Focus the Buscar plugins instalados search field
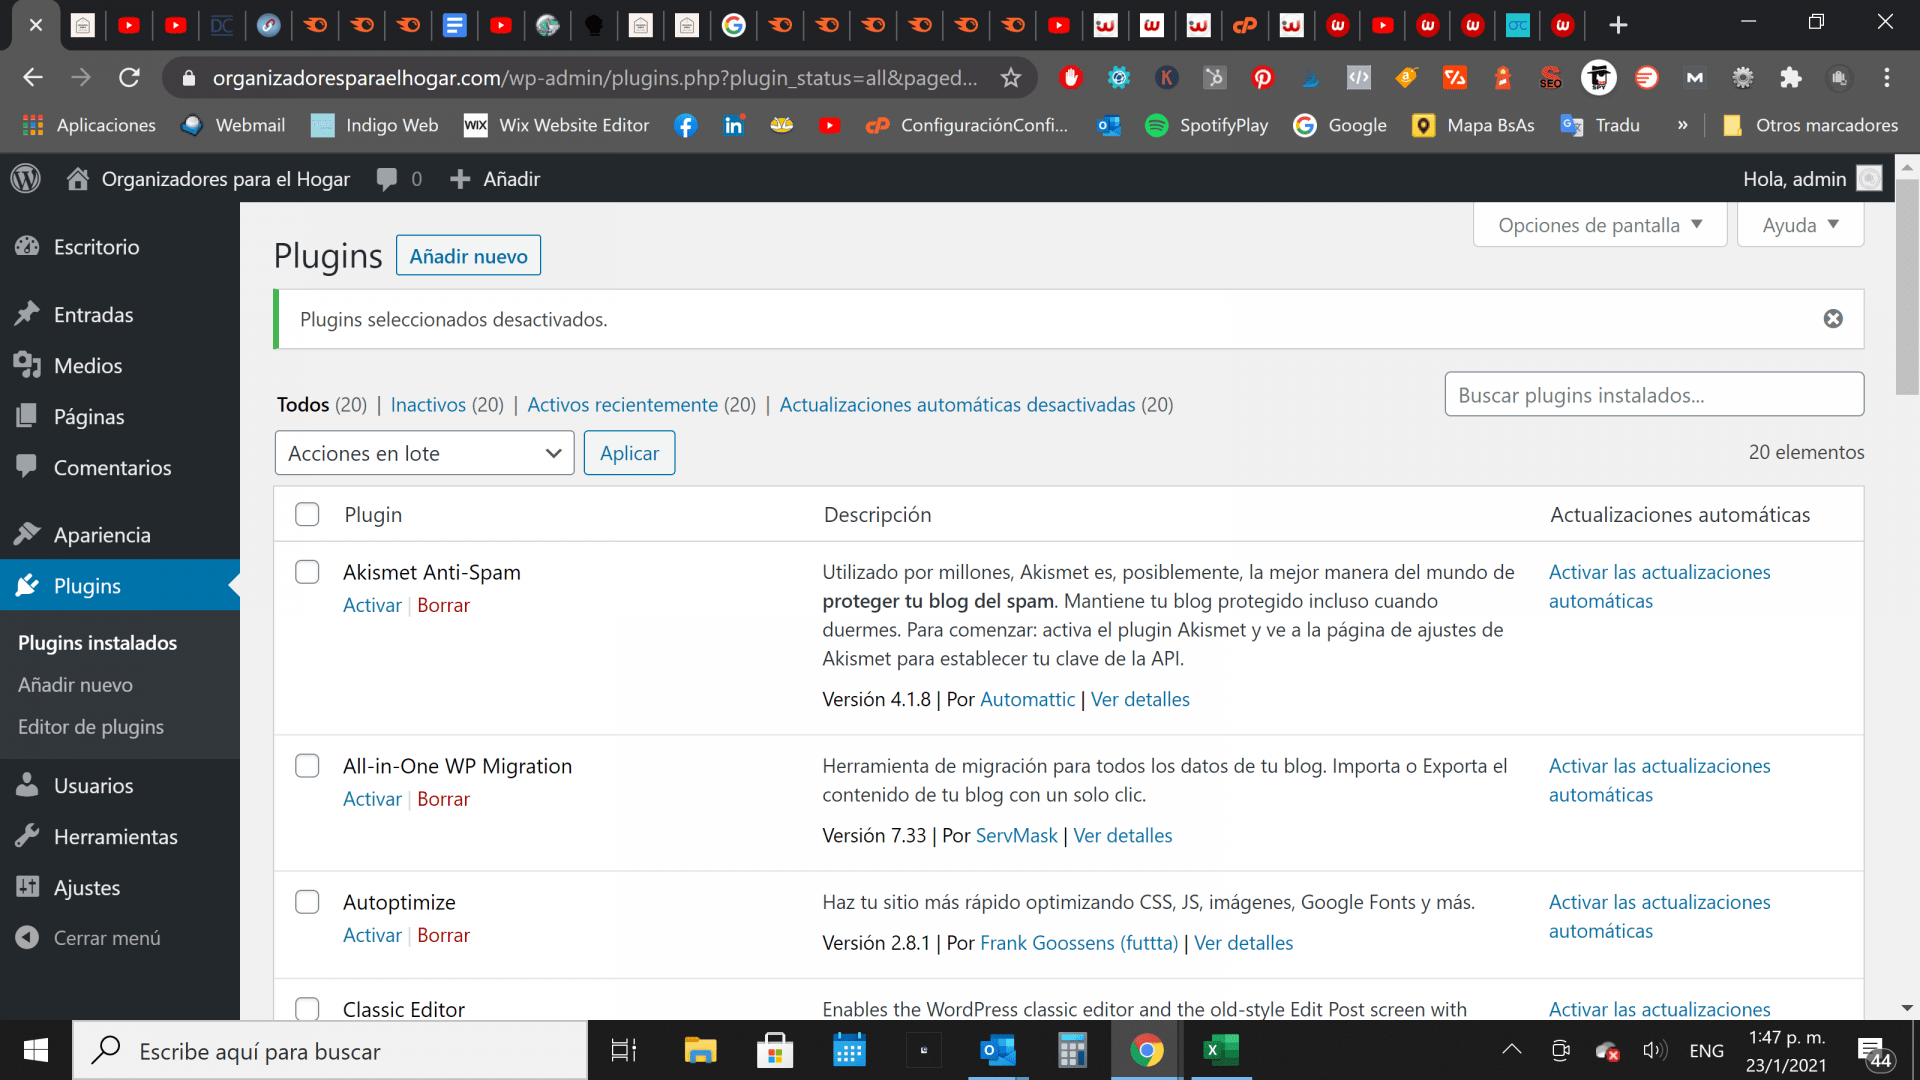 tap(1654, 395)
